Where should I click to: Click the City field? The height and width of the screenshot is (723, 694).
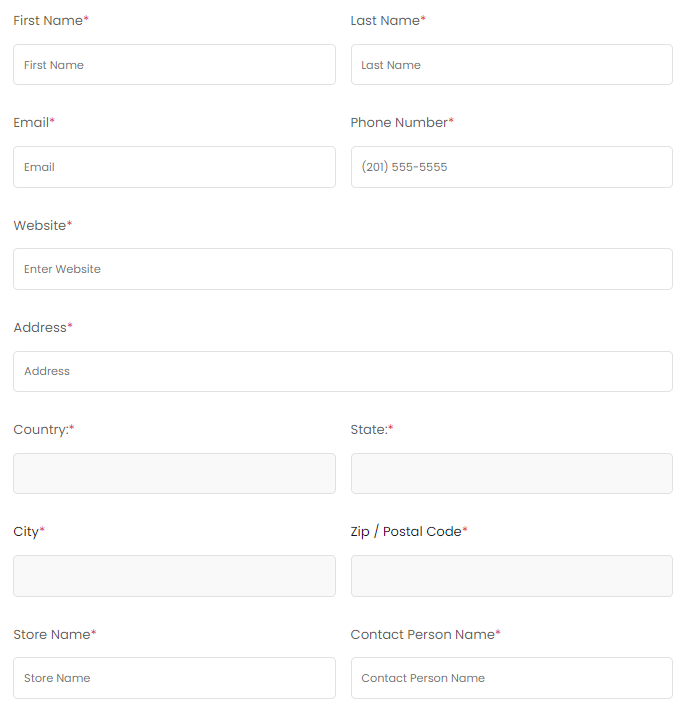[174, 576]
